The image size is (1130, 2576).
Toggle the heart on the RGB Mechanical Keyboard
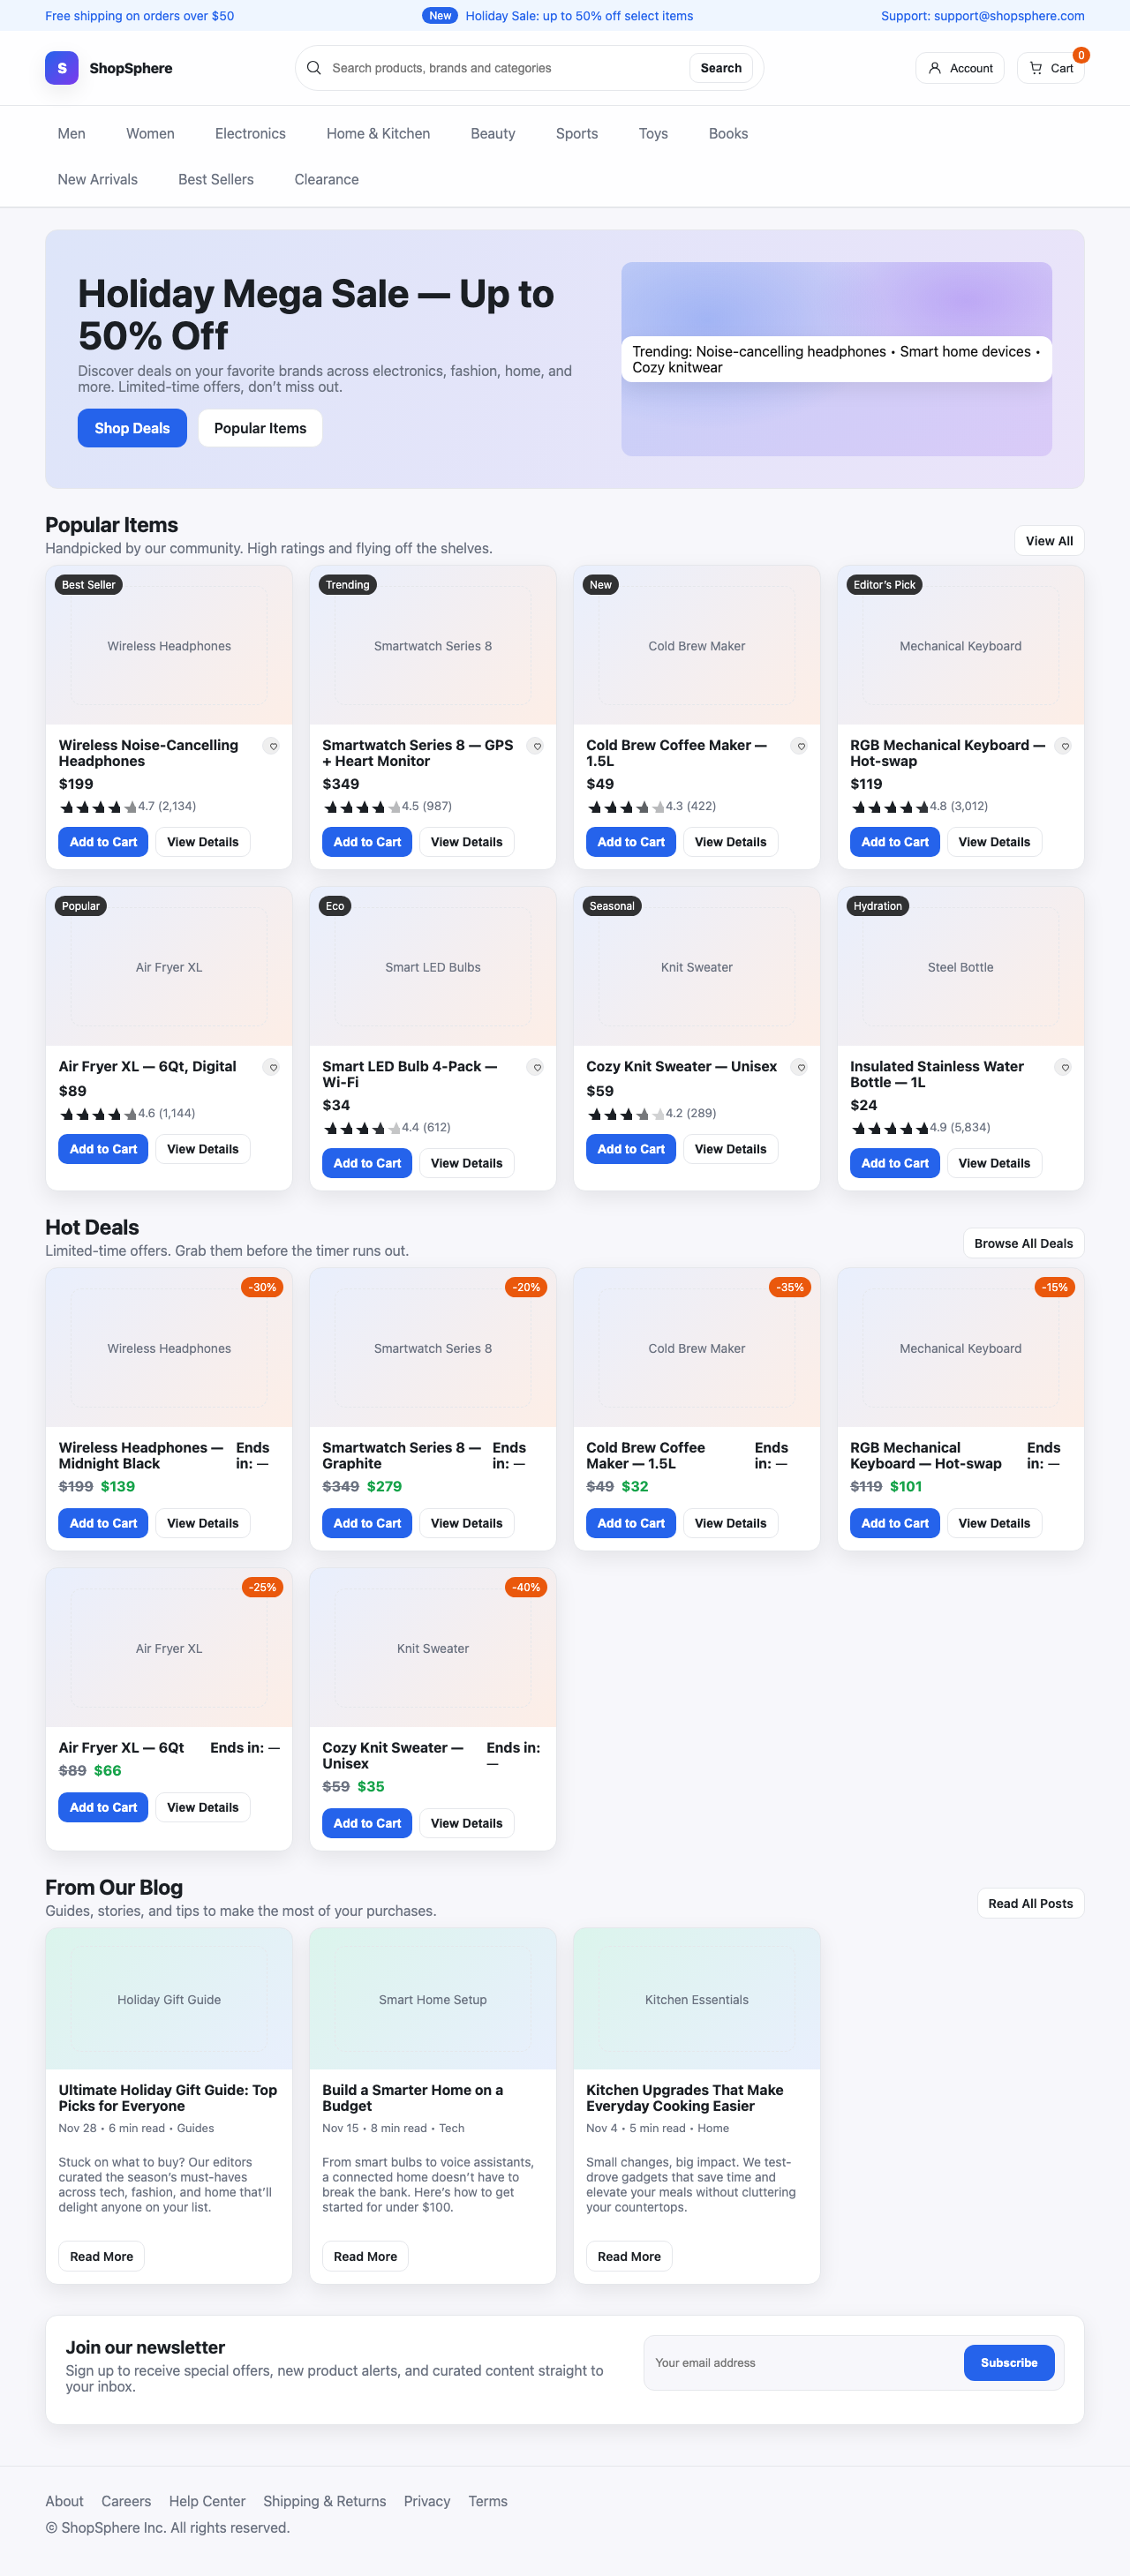(x=1065, y=746)
